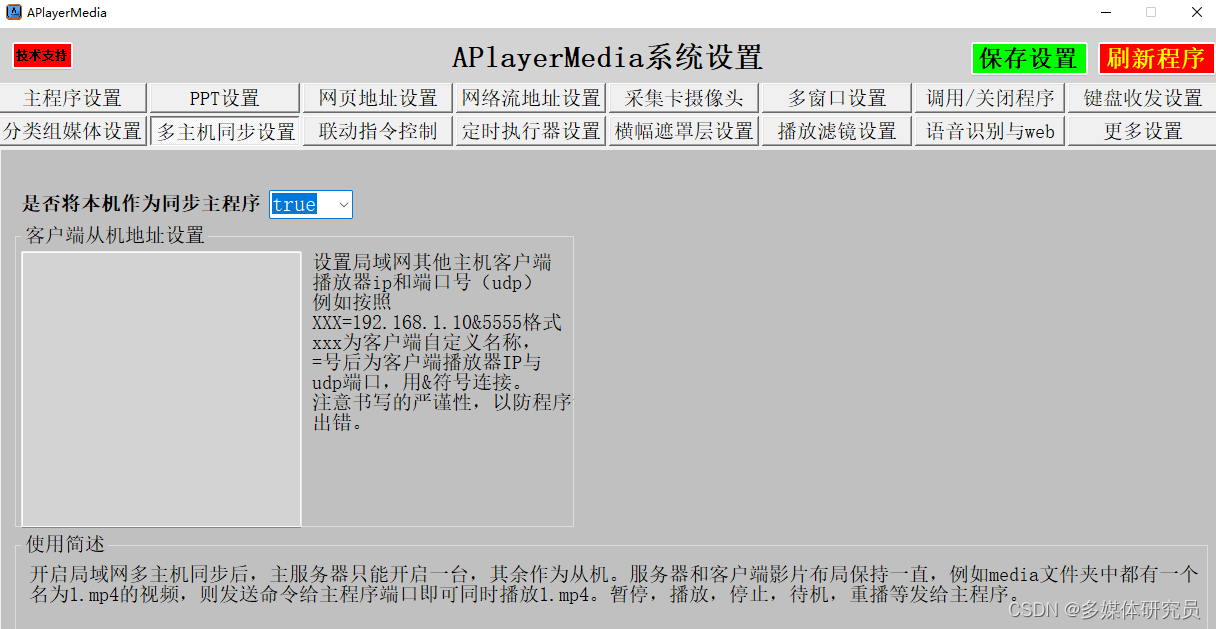
Task: Open the 主程序设置 tab
Action: point(73,98)
